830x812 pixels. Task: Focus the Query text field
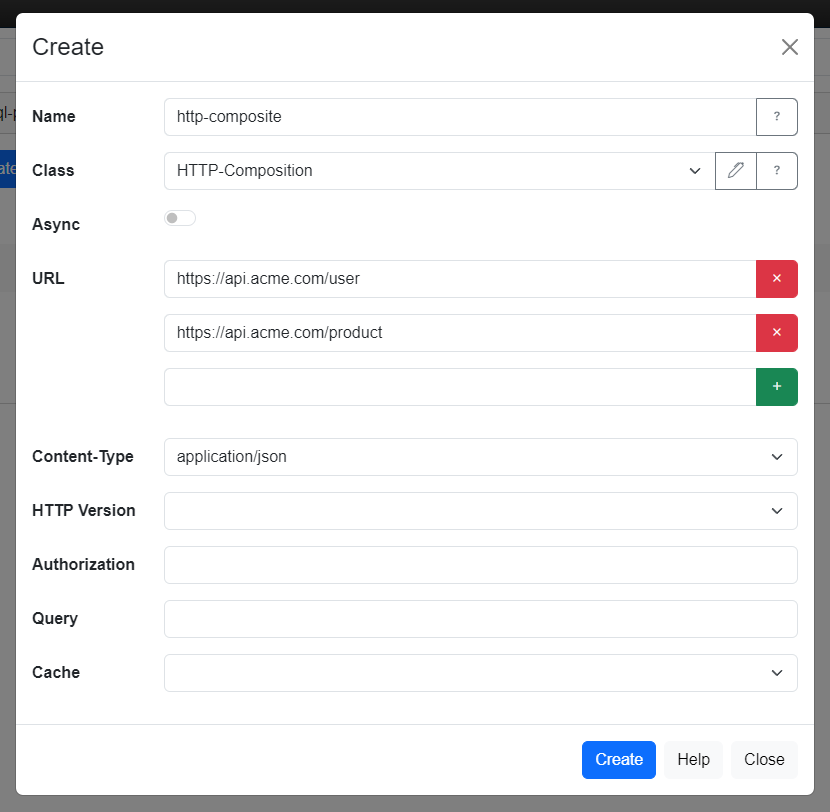click(480, 619)
